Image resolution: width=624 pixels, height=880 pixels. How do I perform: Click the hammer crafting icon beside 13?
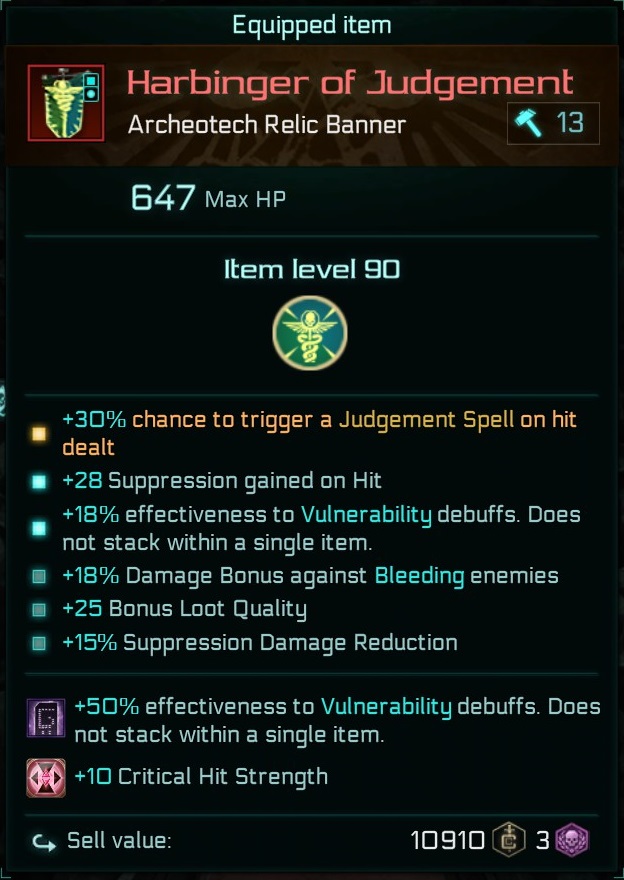[x=529, y=123]
